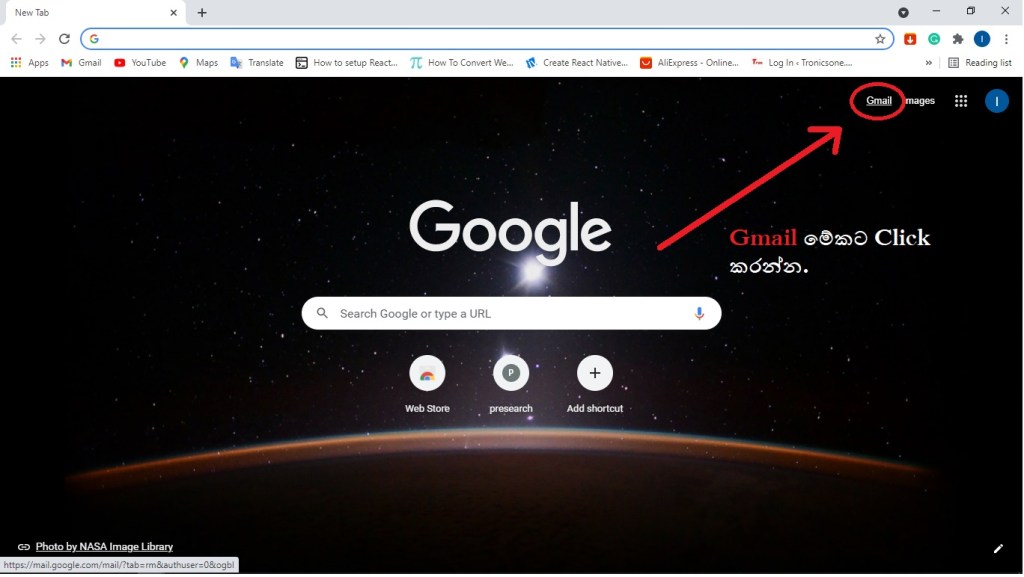
Task: Open the YouTube bookmark
Action: pyautogui.click(x=140, y=63)
